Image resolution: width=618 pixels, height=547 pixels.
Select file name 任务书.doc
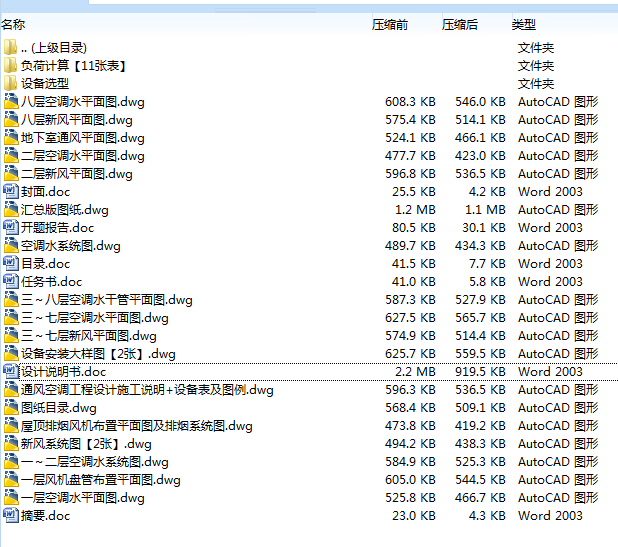51,282
